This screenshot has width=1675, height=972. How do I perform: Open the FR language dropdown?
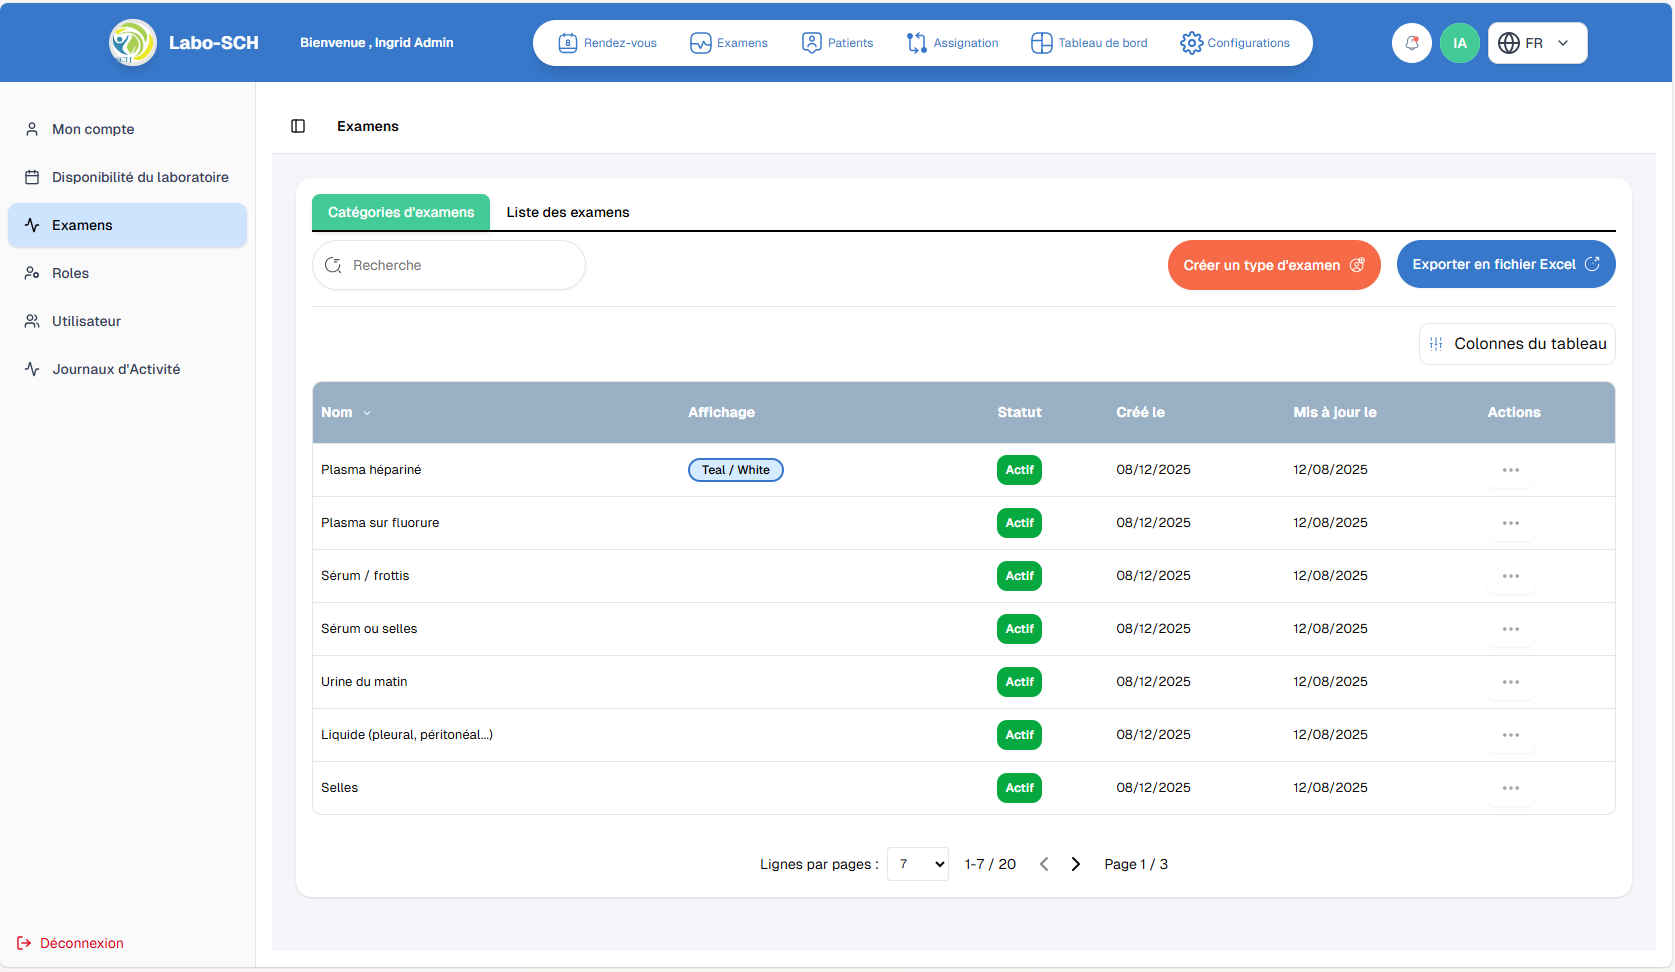pyautogui.click(x=1537, y=43)
